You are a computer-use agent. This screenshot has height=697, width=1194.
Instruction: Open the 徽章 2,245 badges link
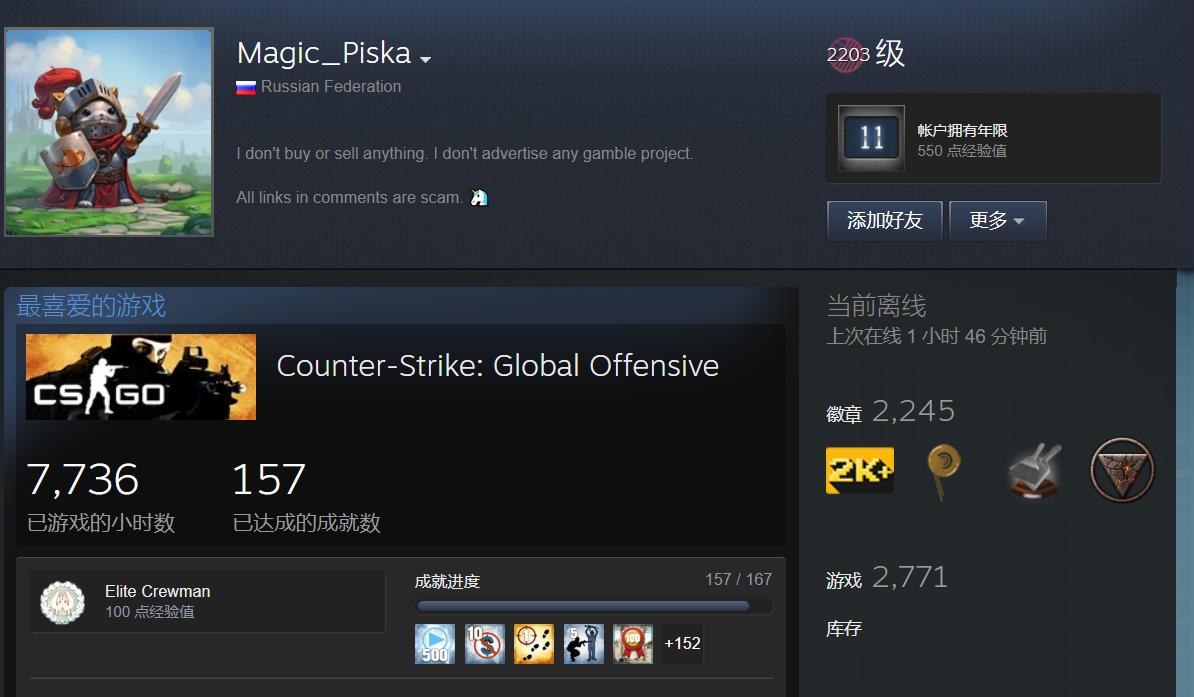coord(890,412)
